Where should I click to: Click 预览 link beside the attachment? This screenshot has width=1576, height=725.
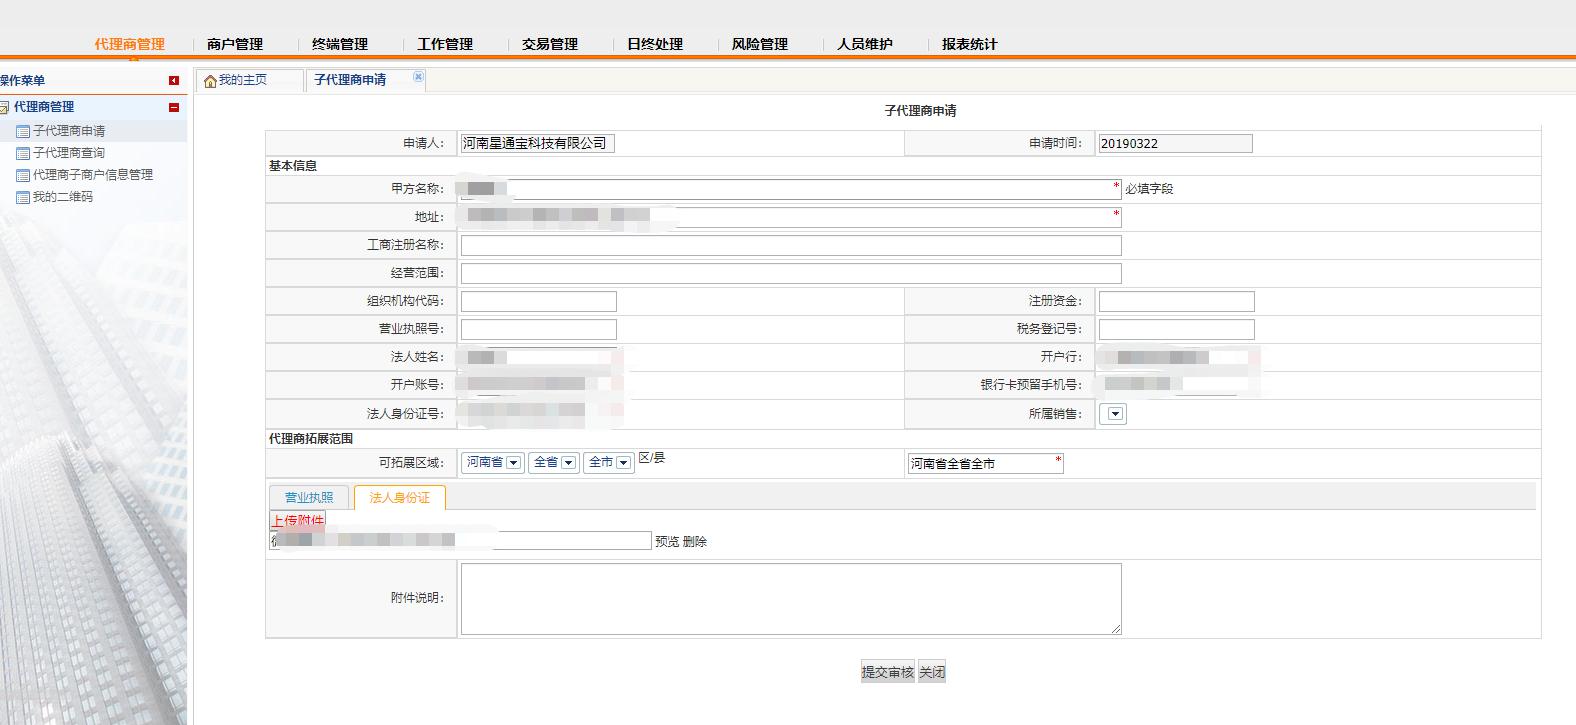pos(667,541)
